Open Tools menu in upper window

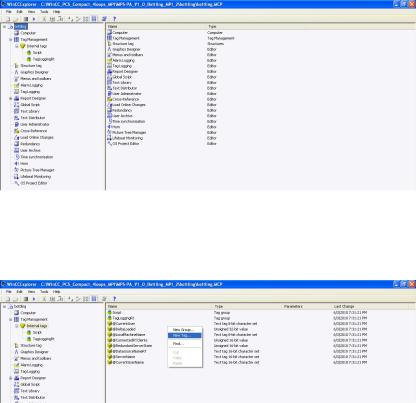[44, 12]
